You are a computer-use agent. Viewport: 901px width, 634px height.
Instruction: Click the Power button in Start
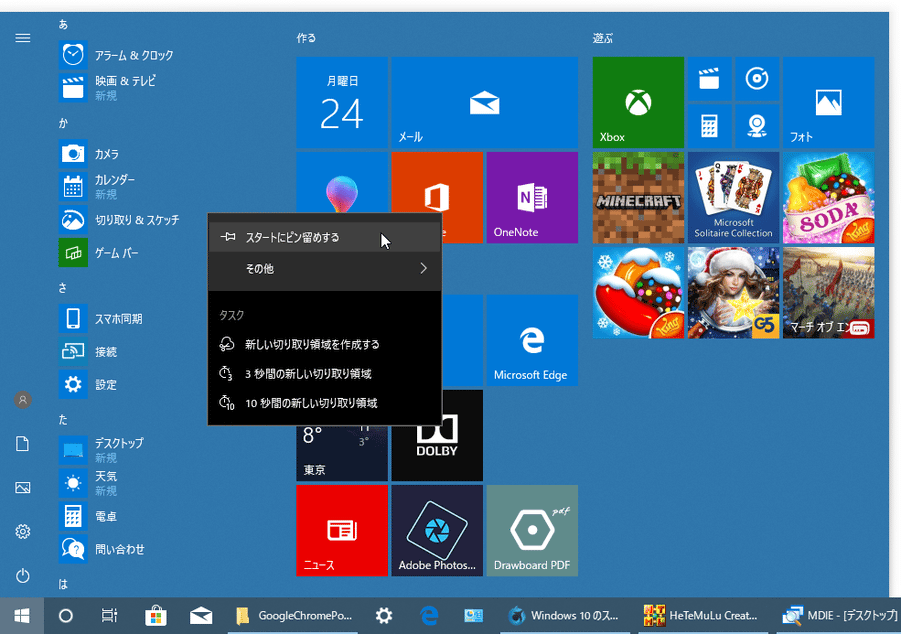point(23,575)
